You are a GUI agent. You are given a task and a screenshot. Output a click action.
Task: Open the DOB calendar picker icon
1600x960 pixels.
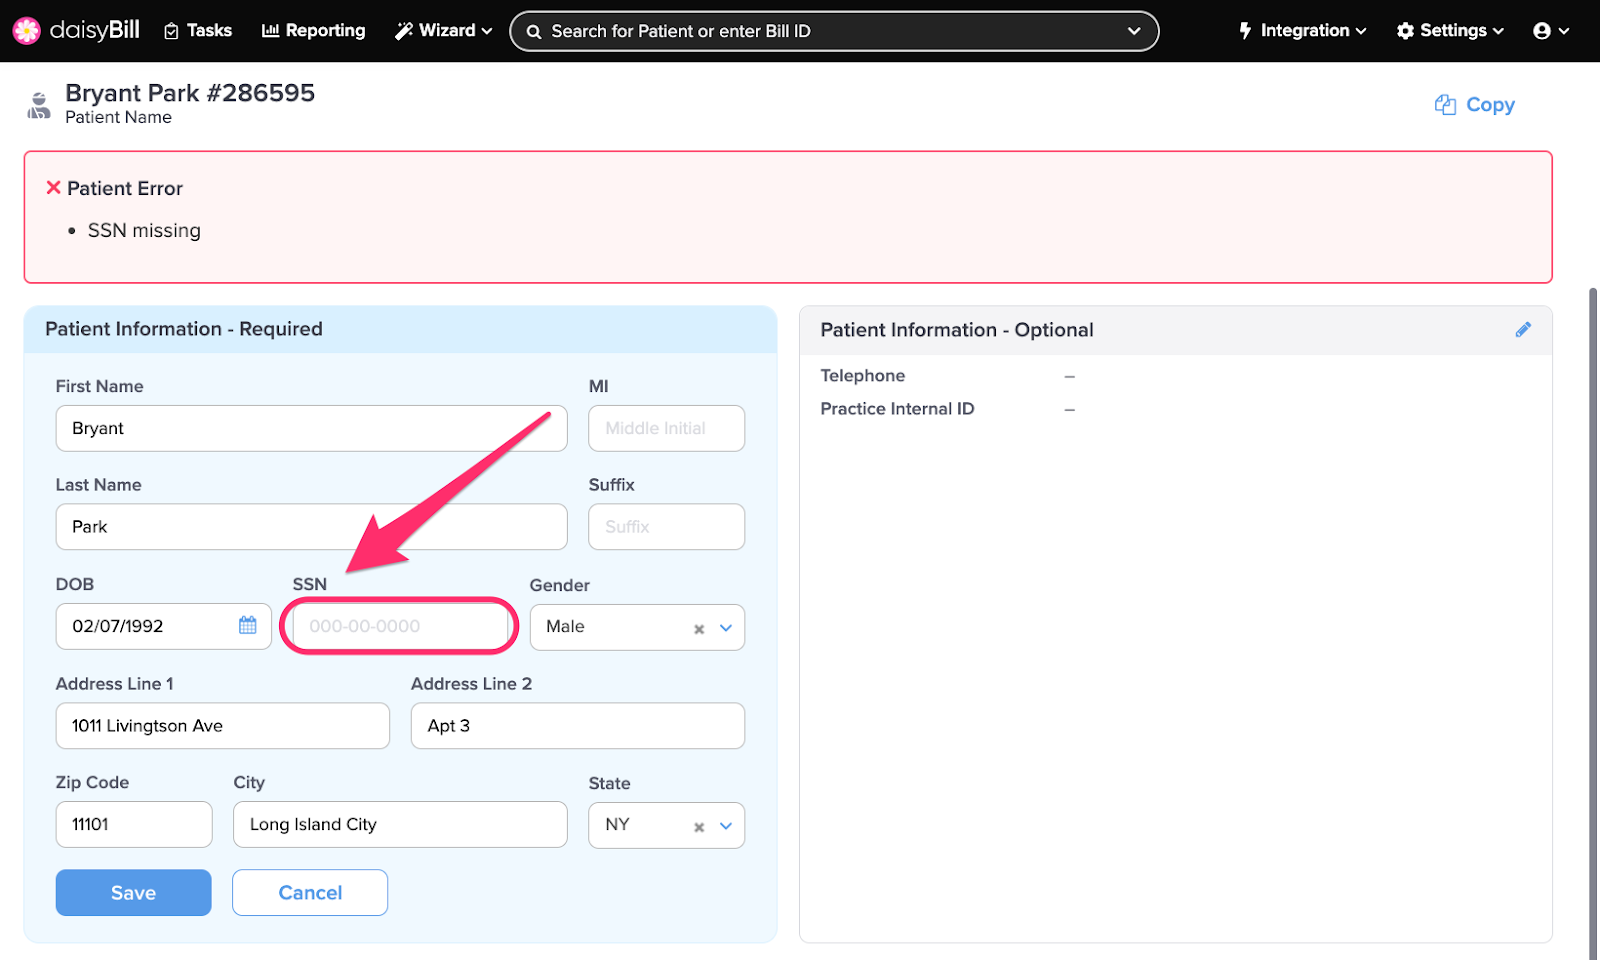pyautogui.click(x=247, y=625)
